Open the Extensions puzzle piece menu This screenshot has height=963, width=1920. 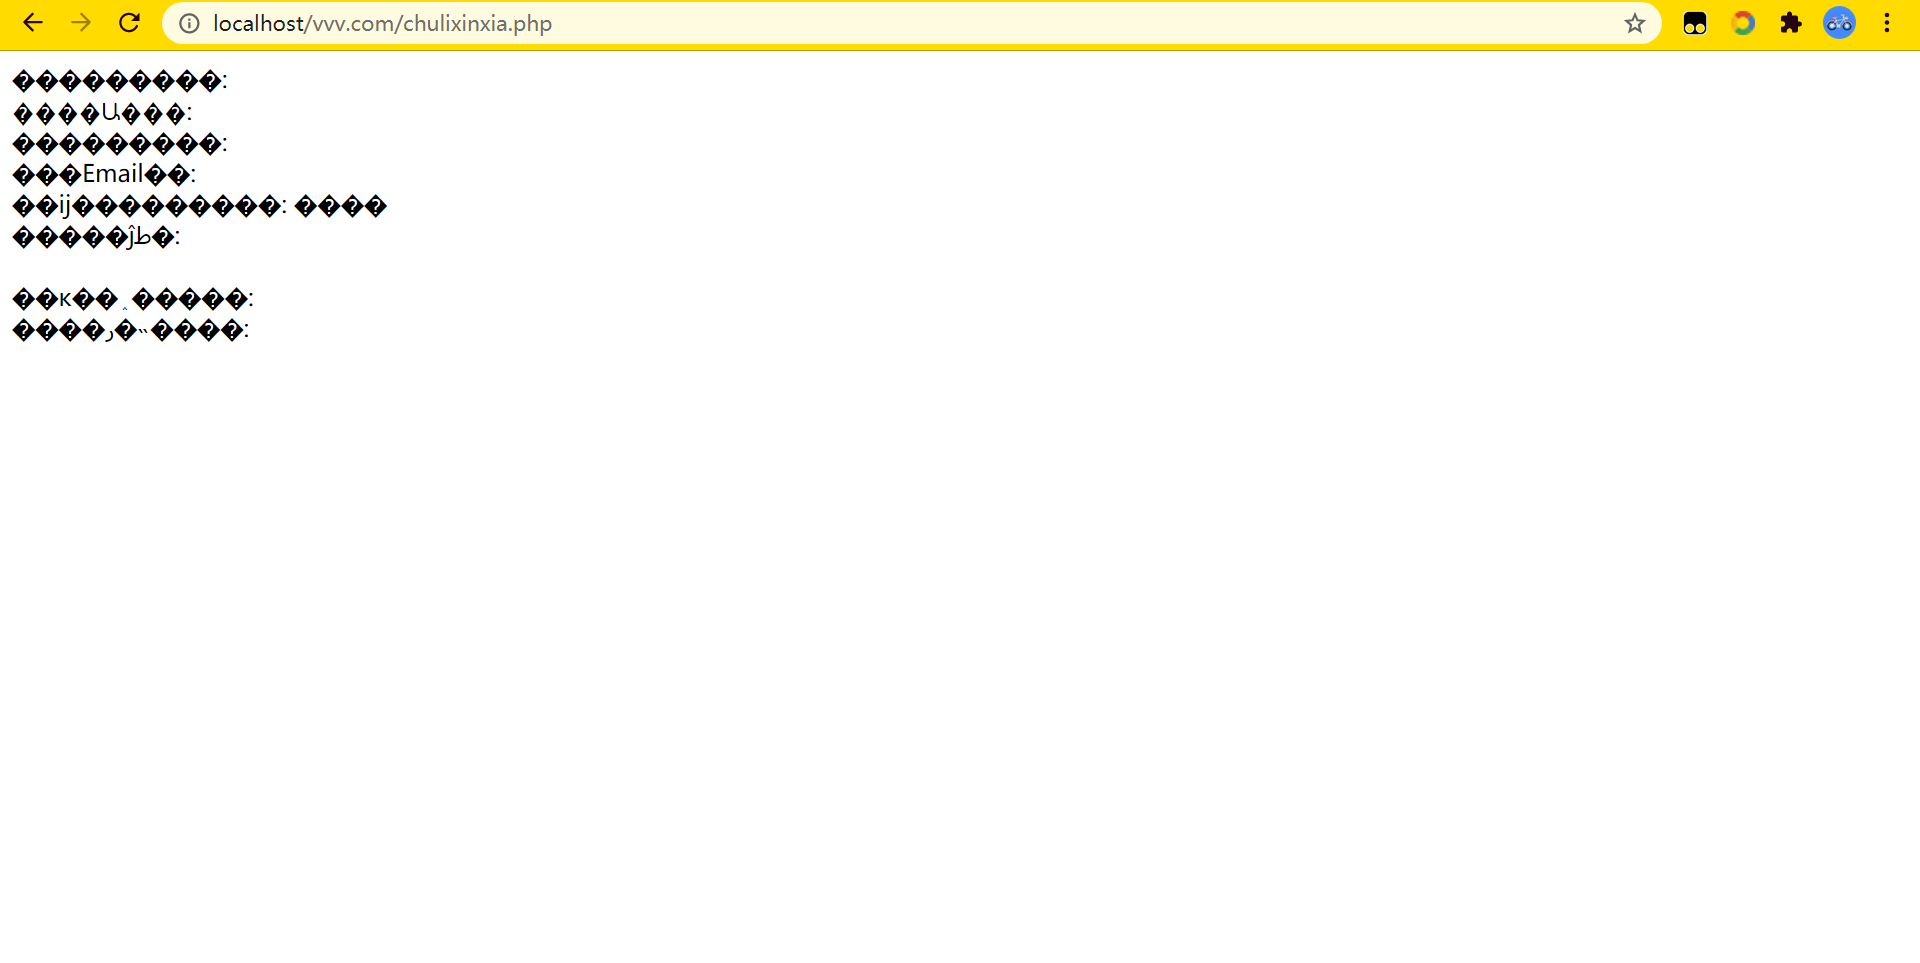(1791, 23)
